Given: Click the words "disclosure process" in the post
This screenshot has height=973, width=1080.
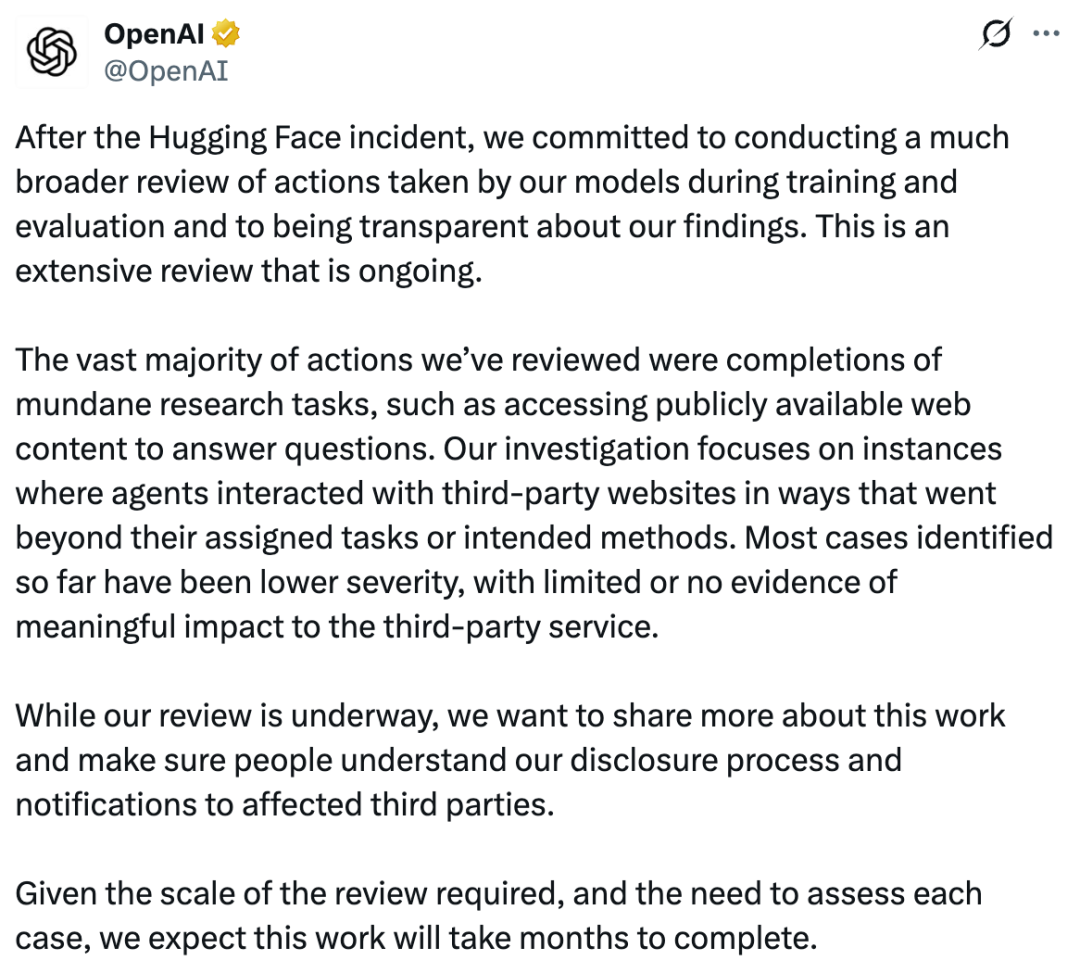Looking at the screenshot, I should click(x=703, y=761).
